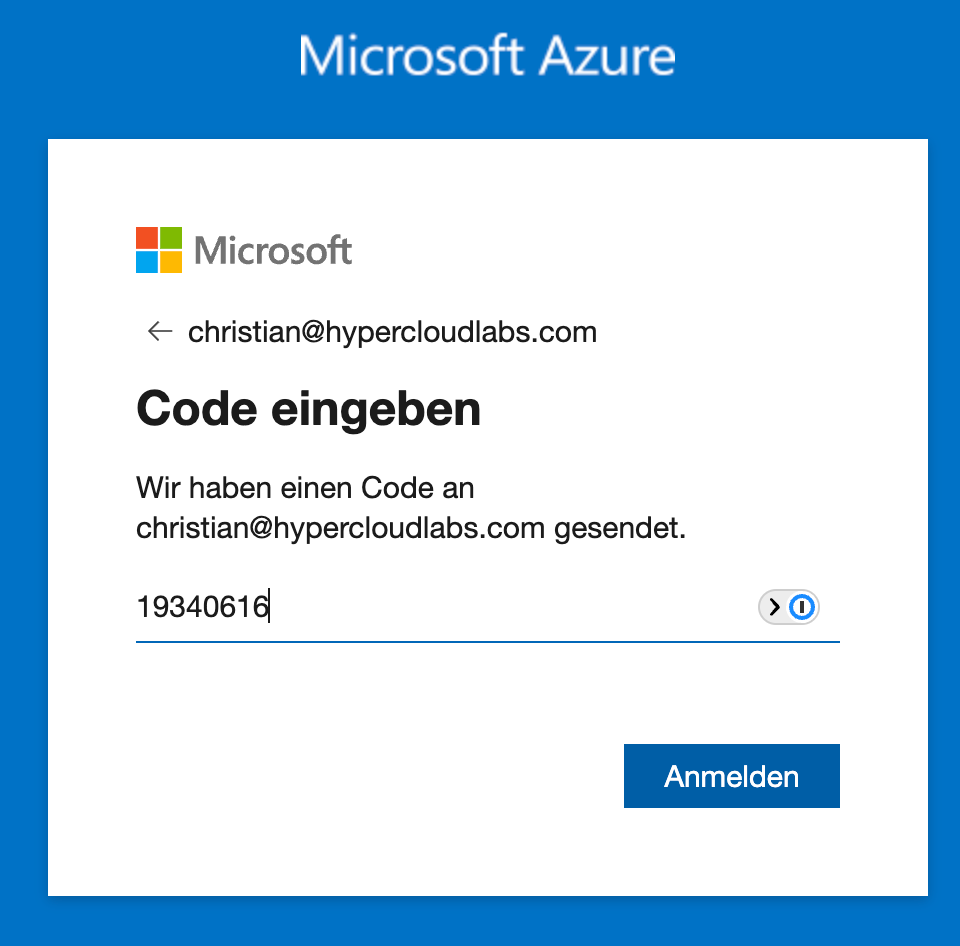Open the 1Password autofill icon
Image resolution: width=960 pixels, height=946 pixels.
pos(802,607)
